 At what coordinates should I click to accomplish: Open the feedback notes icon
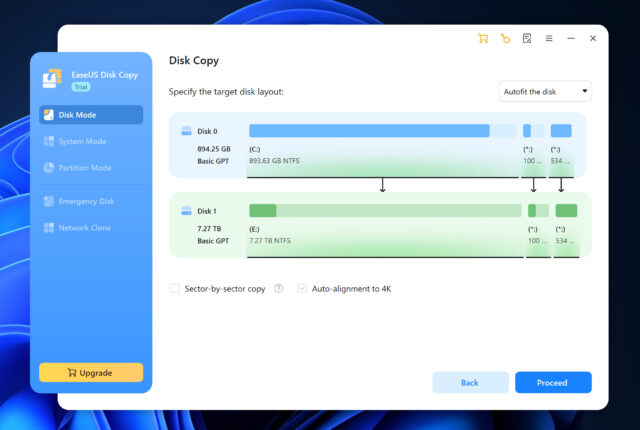pos(527,38)
